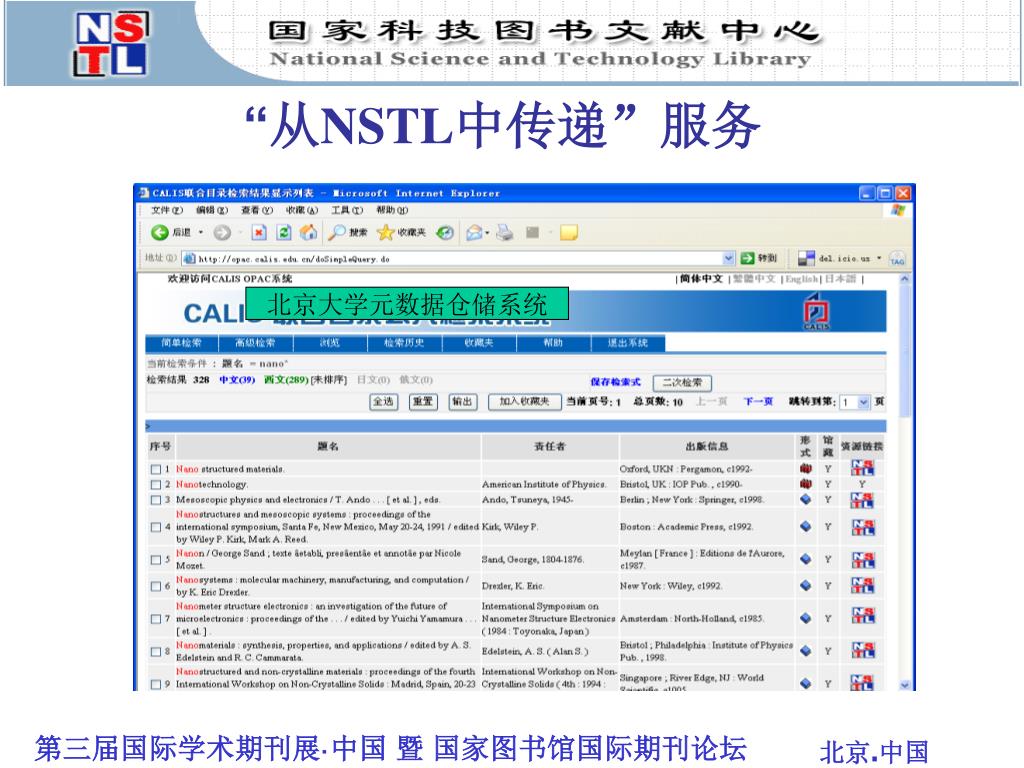The image size is (1024, 768).
Task: Click the 中文(39) results link
Action: [237, 380]
